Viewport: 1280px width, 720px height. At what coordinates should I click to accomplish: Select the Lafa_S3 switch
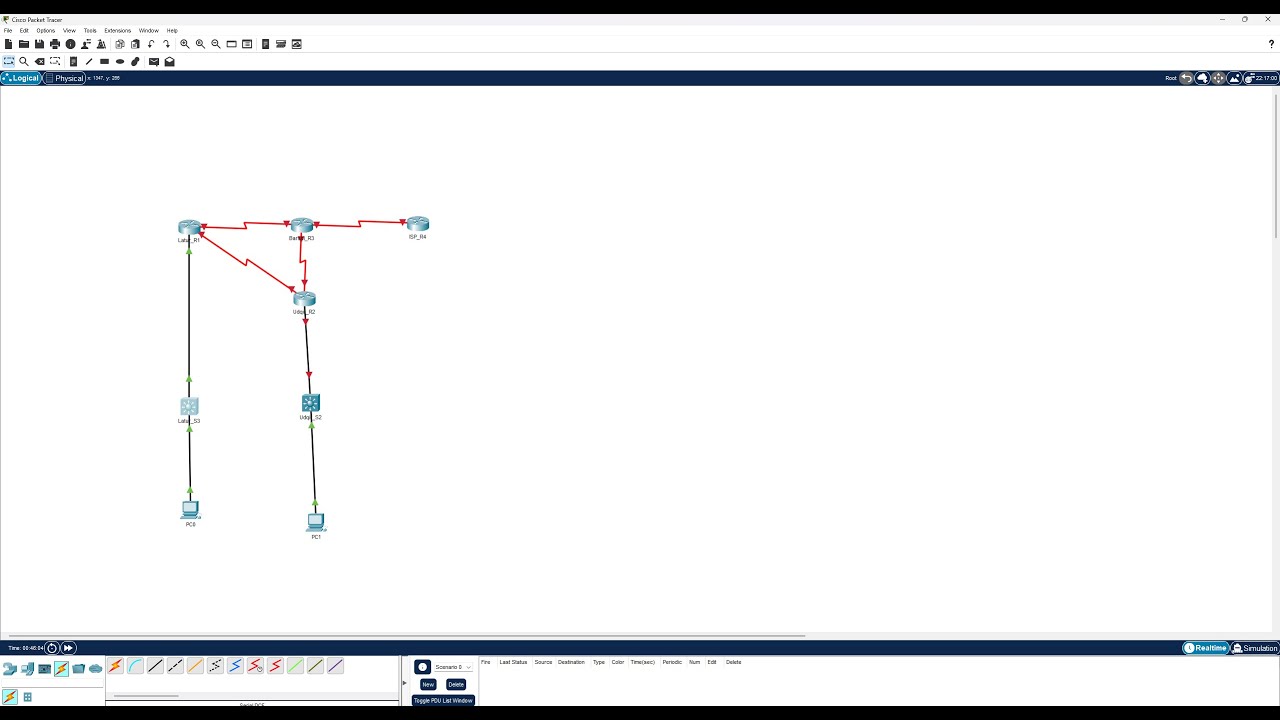pos(189,406)
